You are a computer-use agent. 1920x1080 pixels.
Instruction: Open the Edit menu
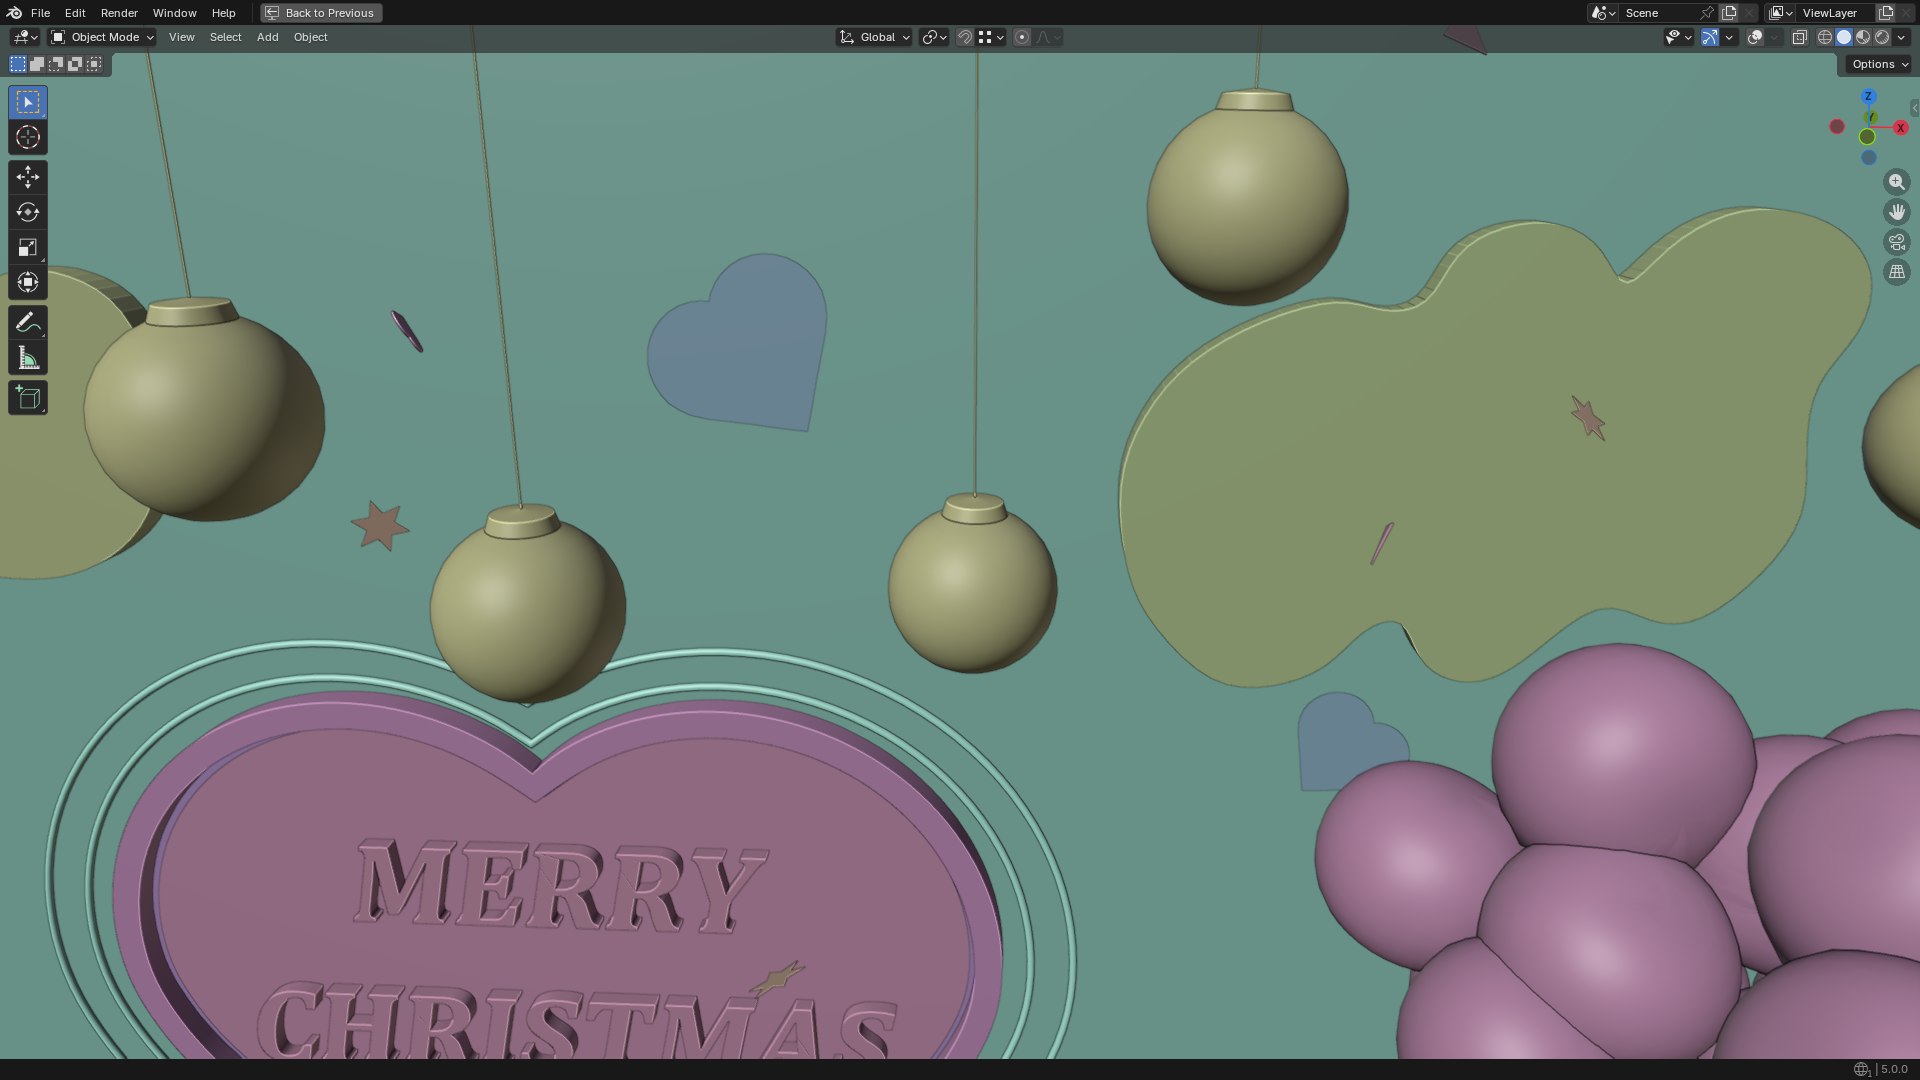pyautogui.click(x=75, y=13)
